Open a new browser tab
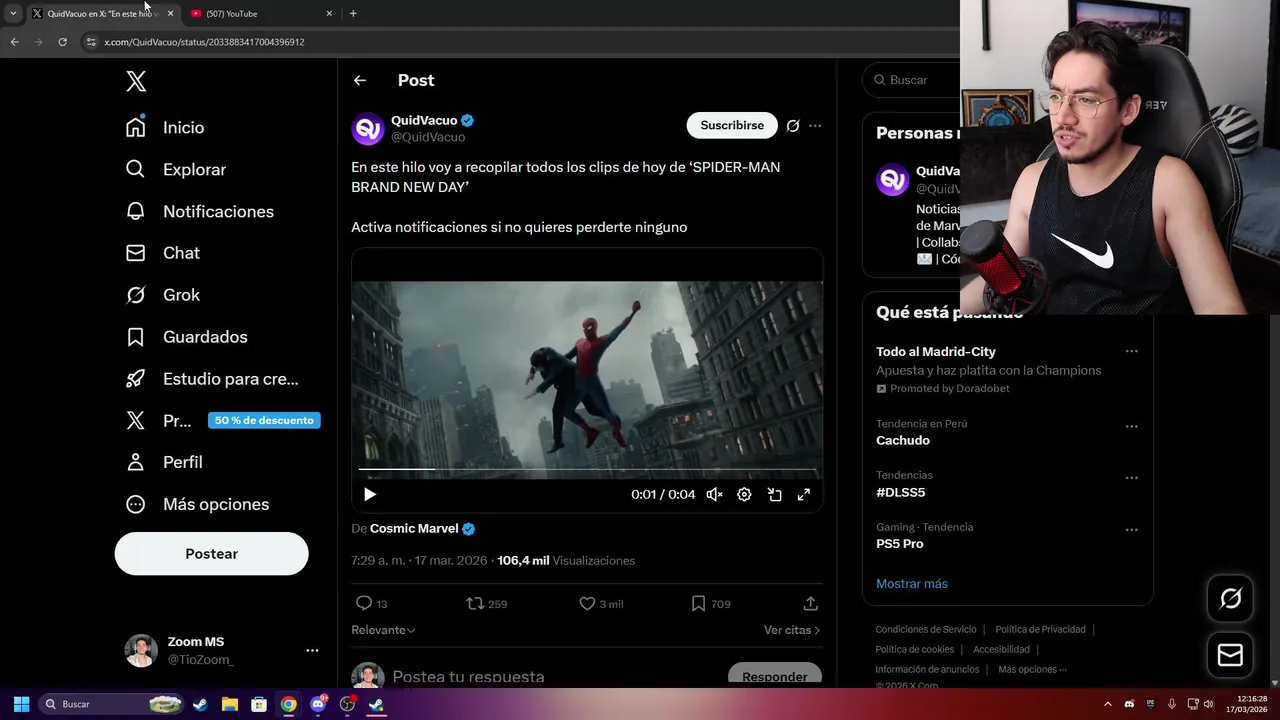This screenshot has height=720, width=1280. (x=353, y=13)
